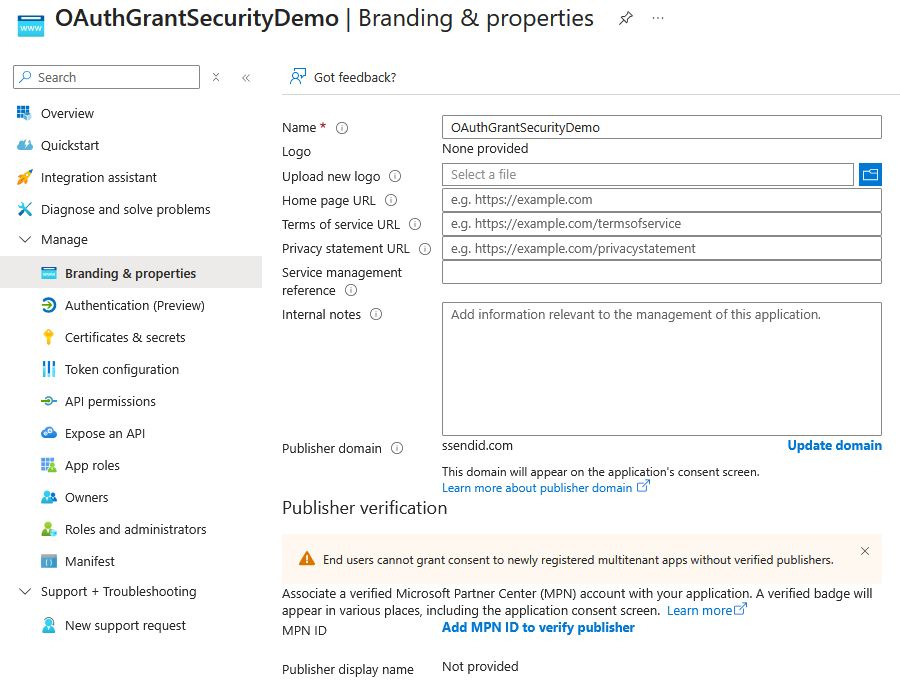Open Certificates & secrets page

click(124, 338)
